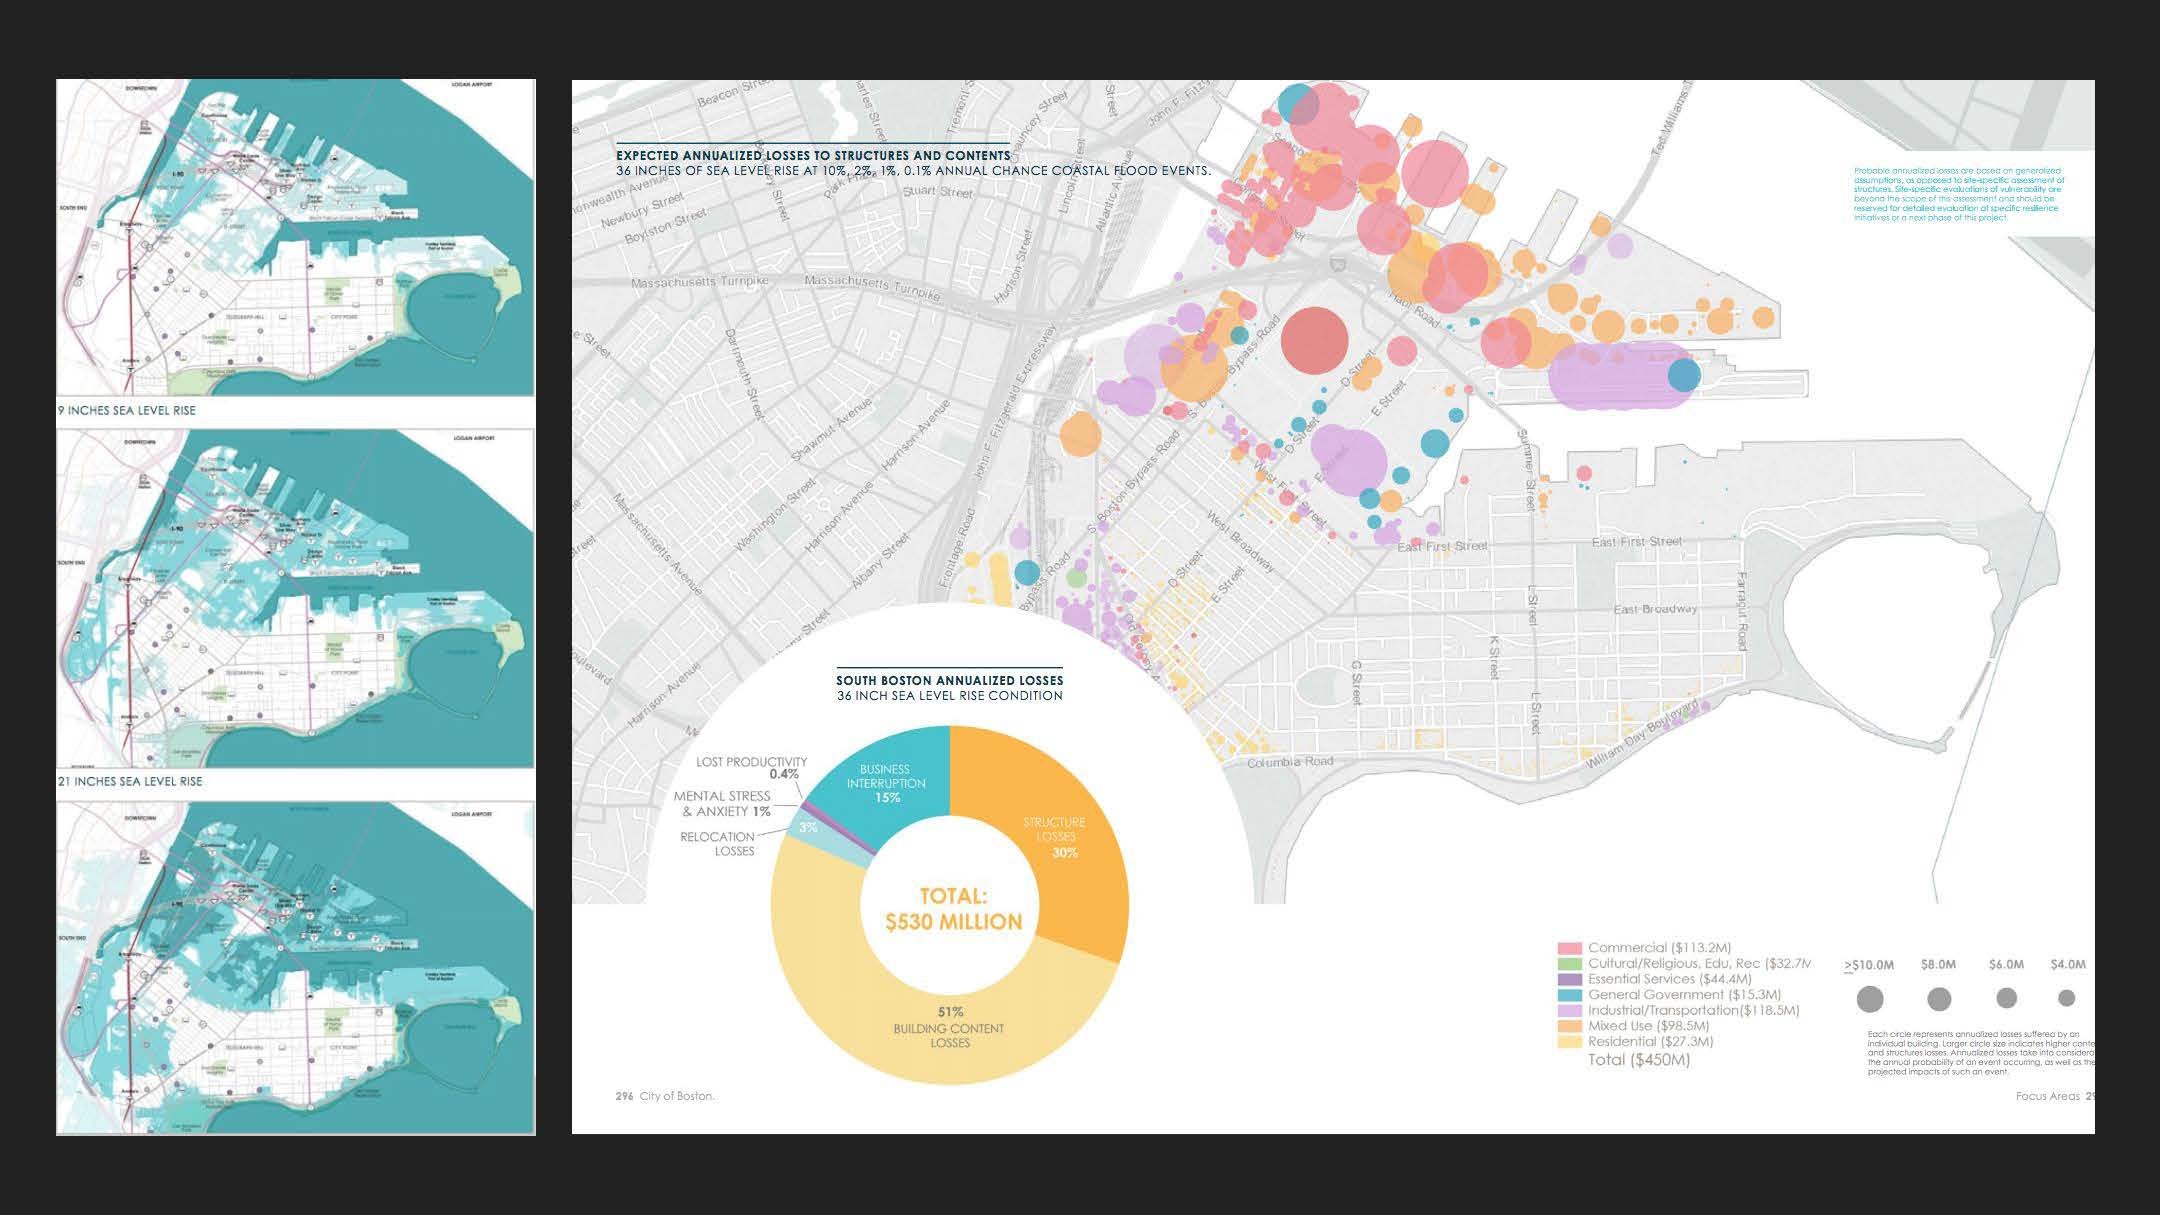Select the teal 'Probable annualized losses' disclaimer note
This screenshot has width=2160, height=1215.
click(x=1958, y=194)
